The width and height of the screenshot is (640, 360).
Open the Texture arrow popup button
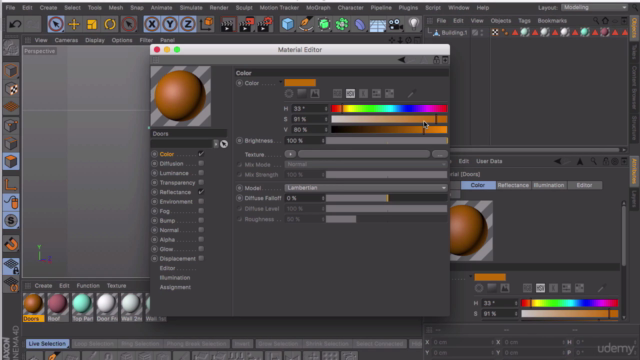290,154
